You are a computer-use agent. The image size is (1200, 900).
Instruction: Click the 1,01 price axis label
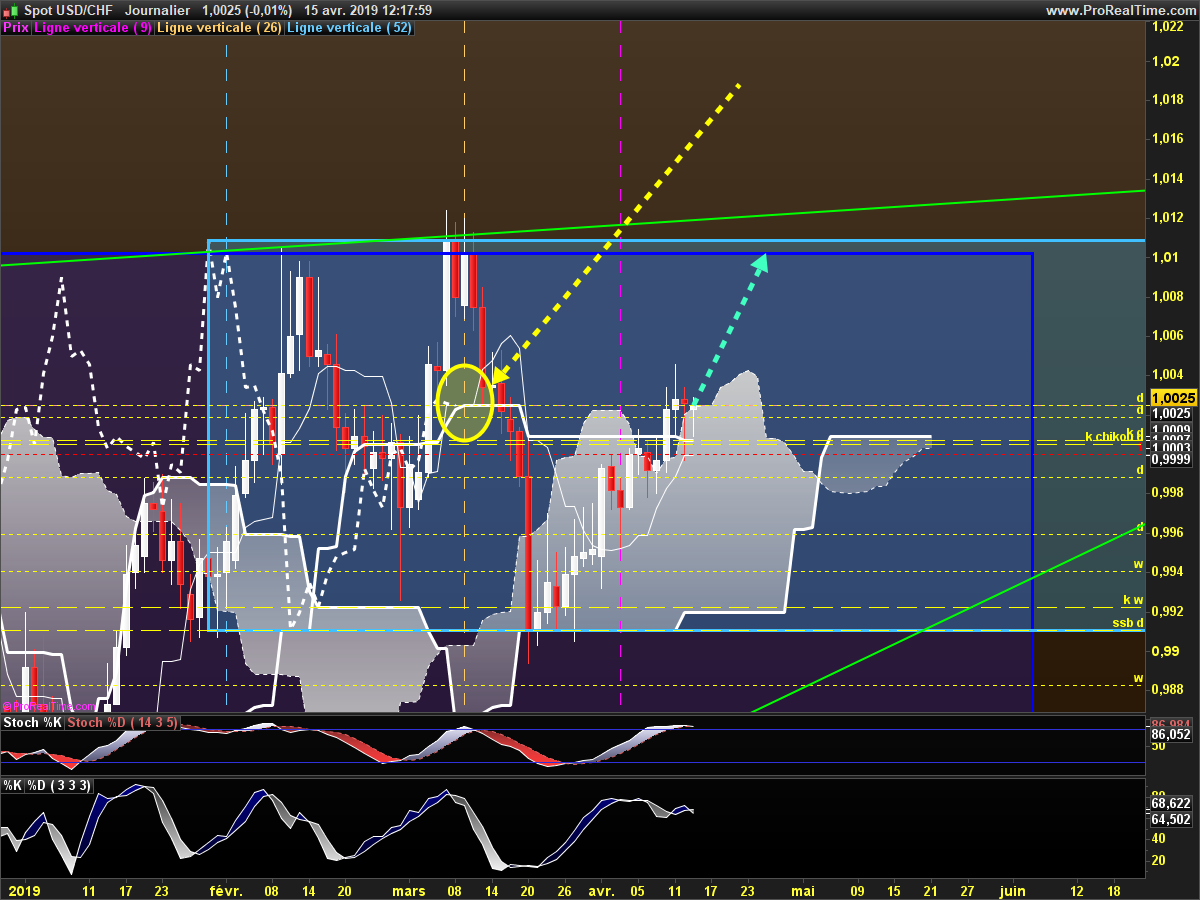click(x=1163, y=257)
